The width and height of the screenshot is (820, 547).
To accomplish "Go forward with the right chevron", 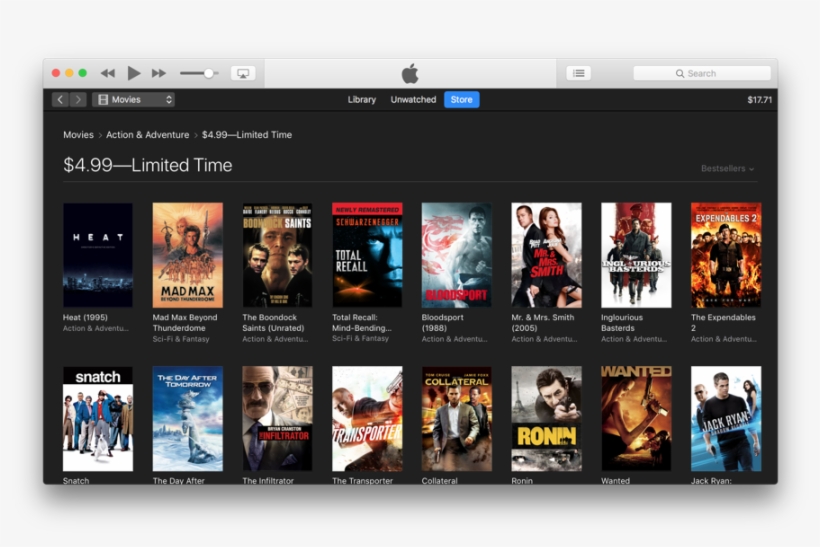I will pos(78,99).
